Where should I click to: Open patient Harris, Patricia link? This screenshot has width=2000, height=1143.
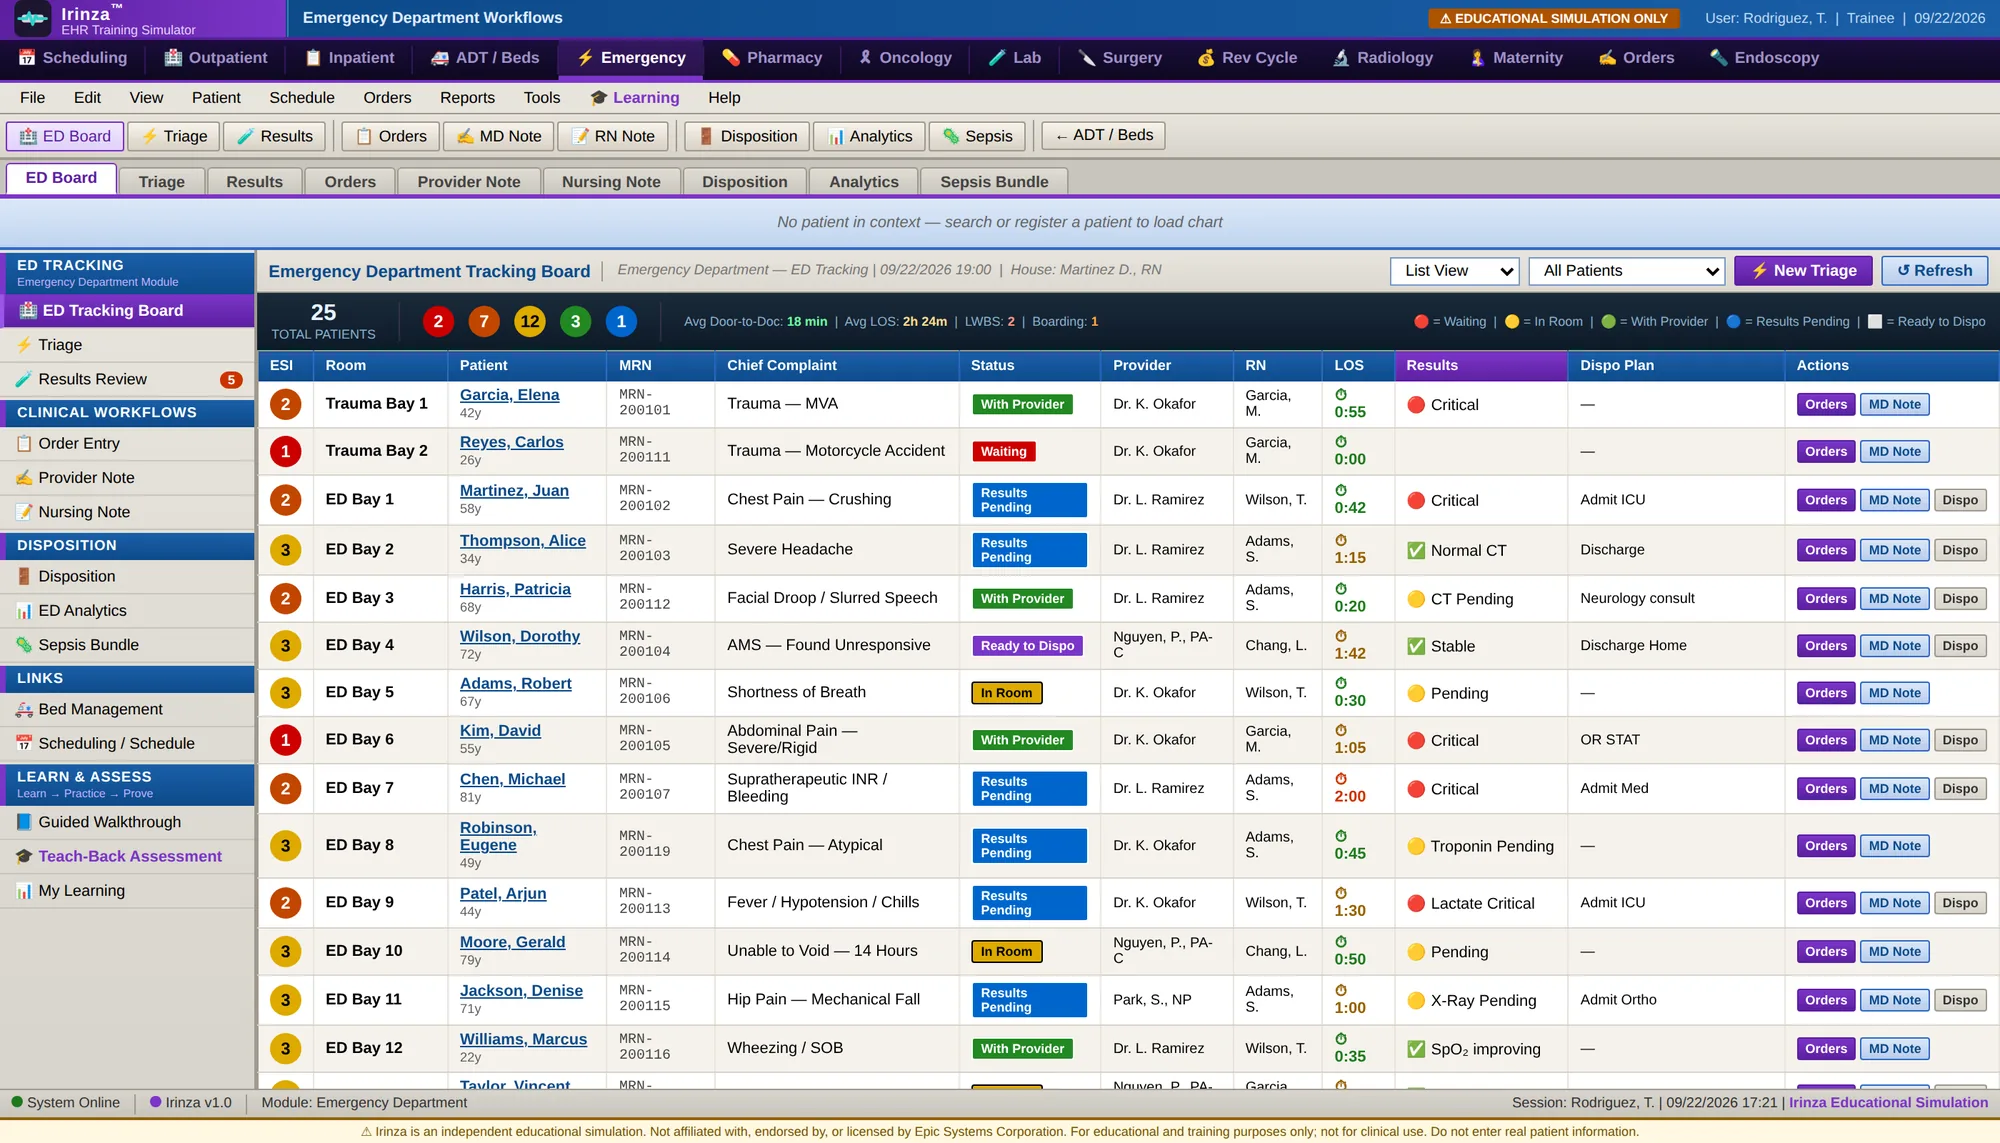(515, 590)
